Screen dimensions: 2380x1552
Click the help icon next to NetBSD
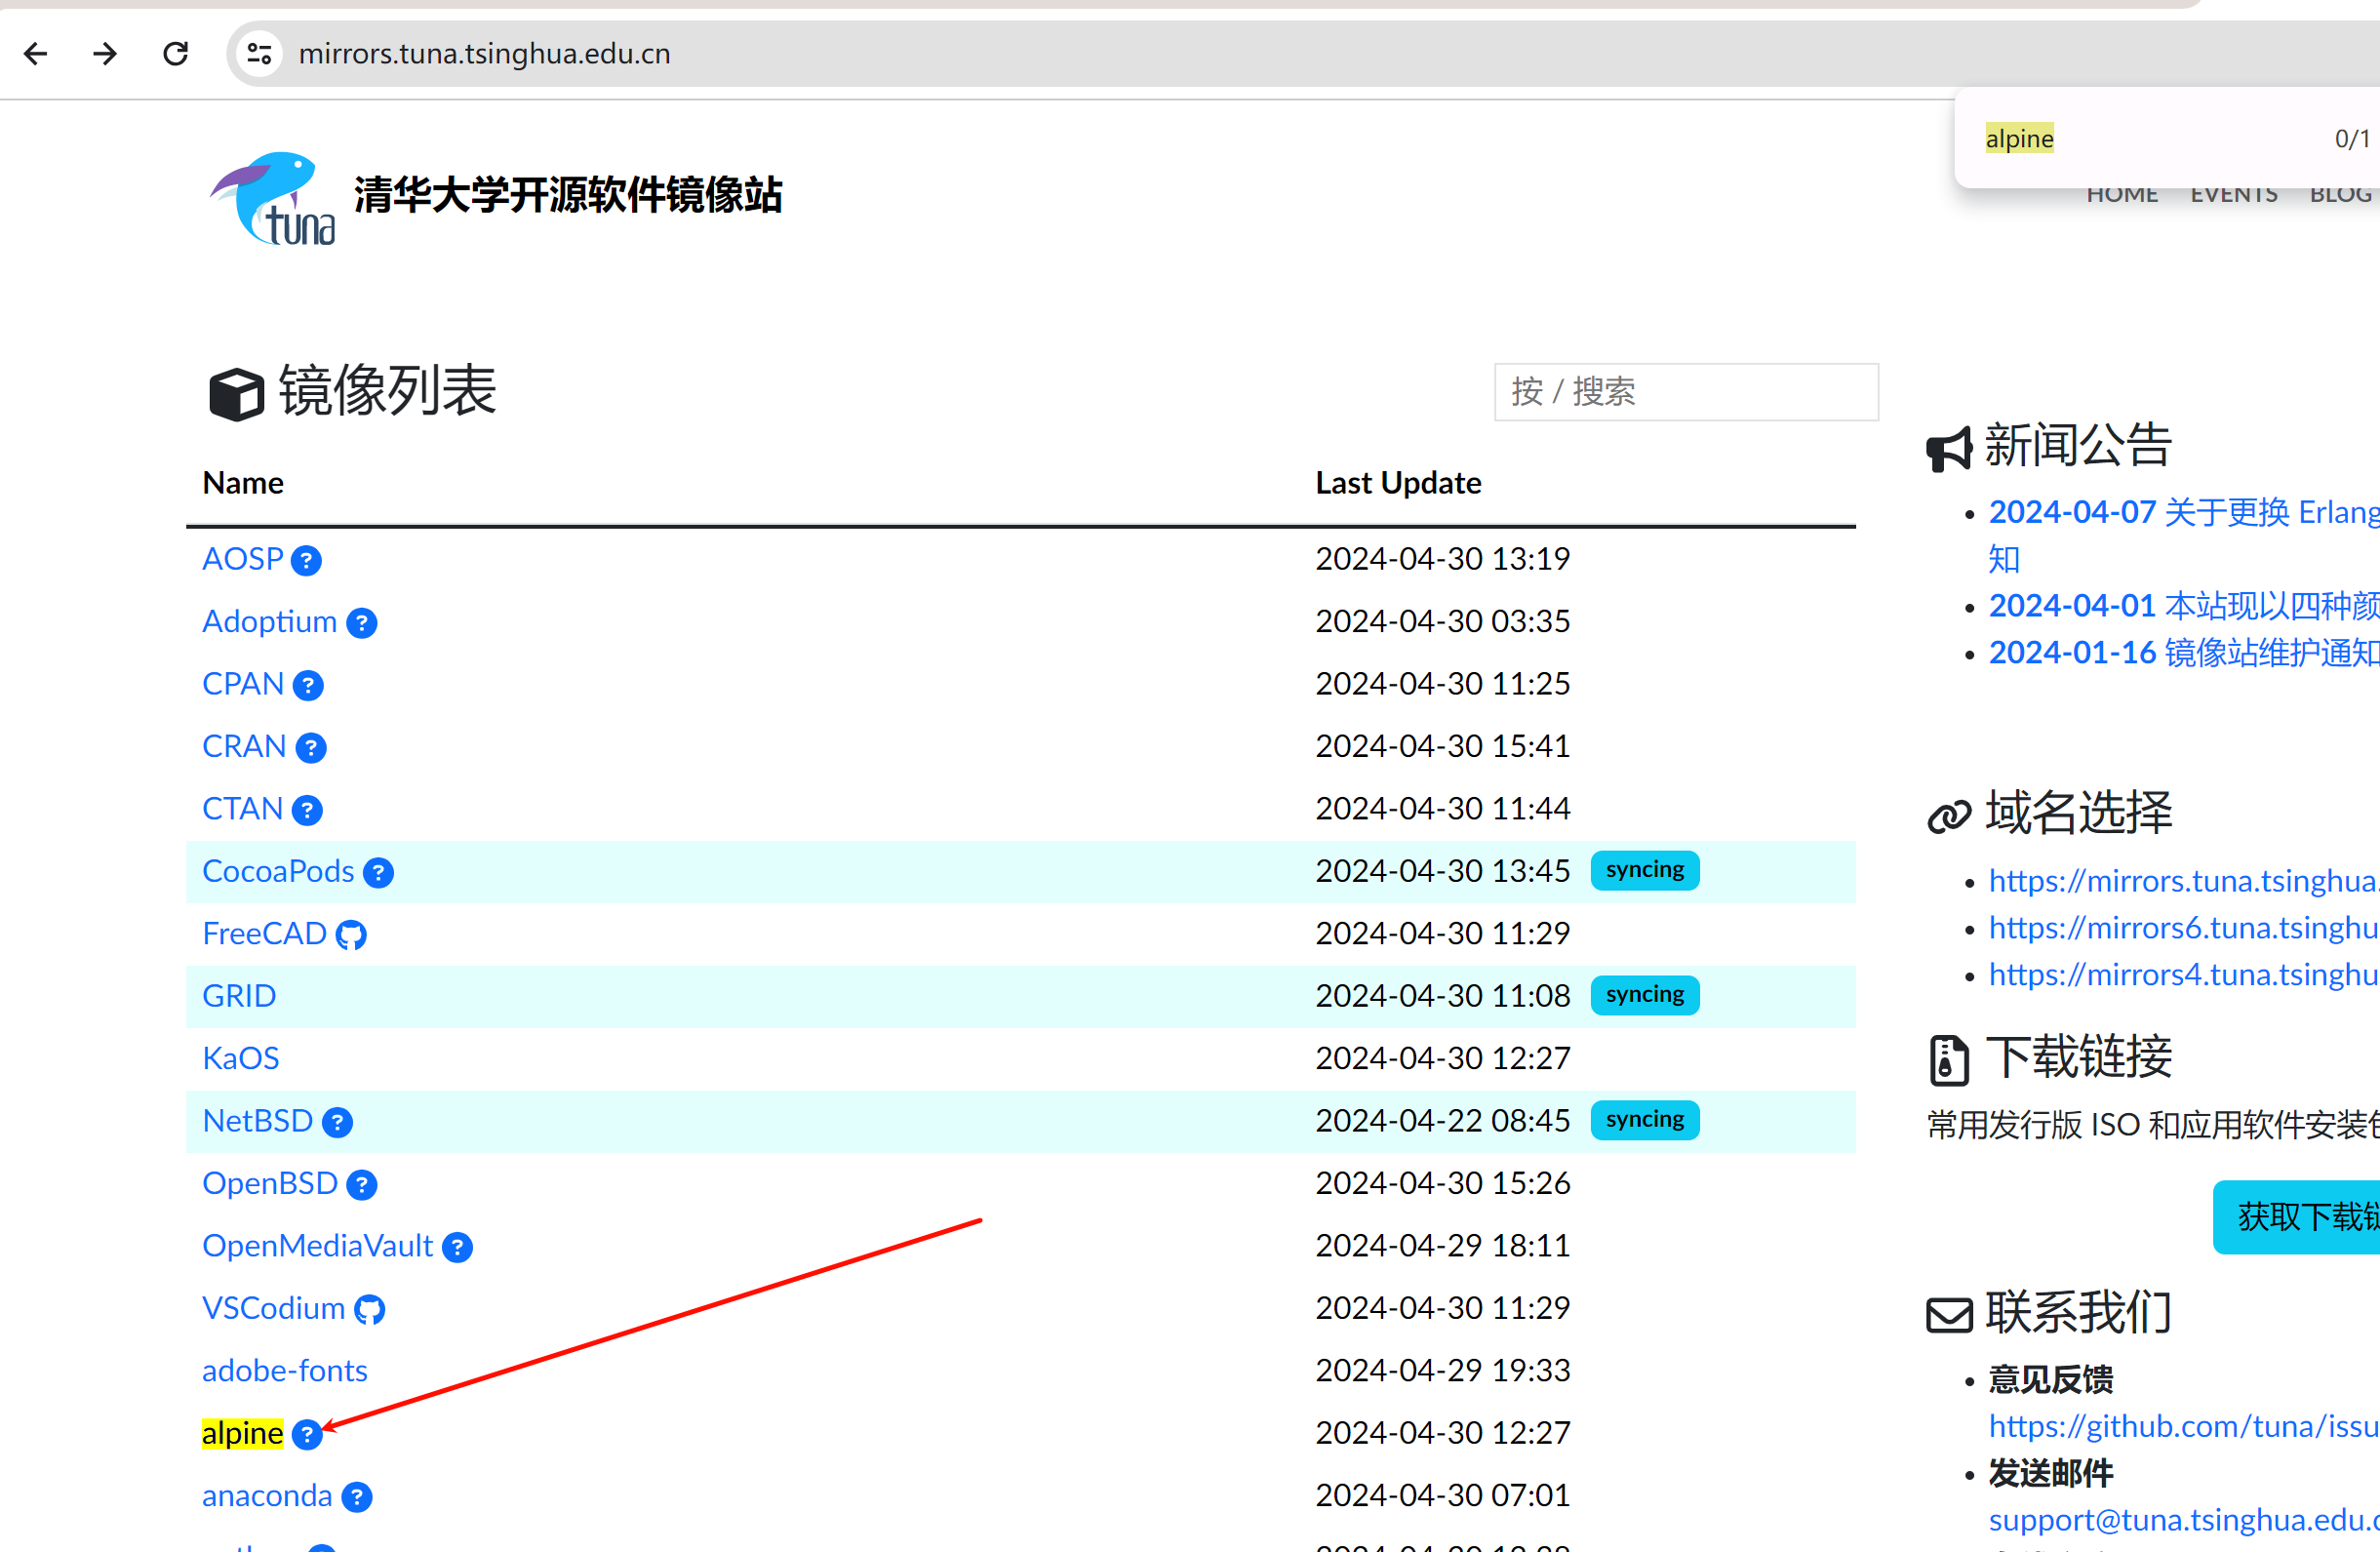point(337,1122)
